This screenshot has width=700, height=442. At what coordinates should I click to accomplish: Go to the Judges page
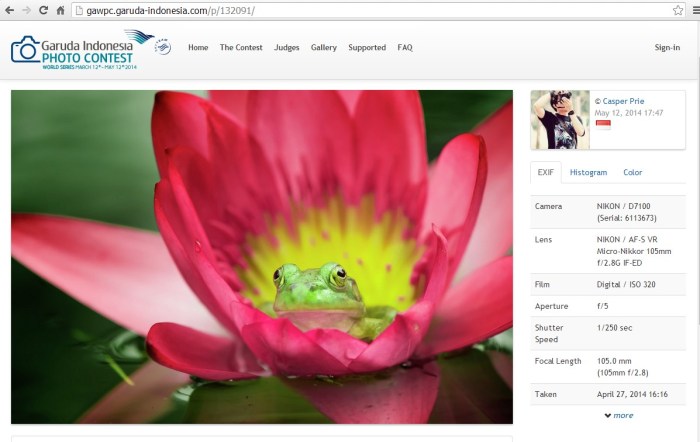click(286, 47)
